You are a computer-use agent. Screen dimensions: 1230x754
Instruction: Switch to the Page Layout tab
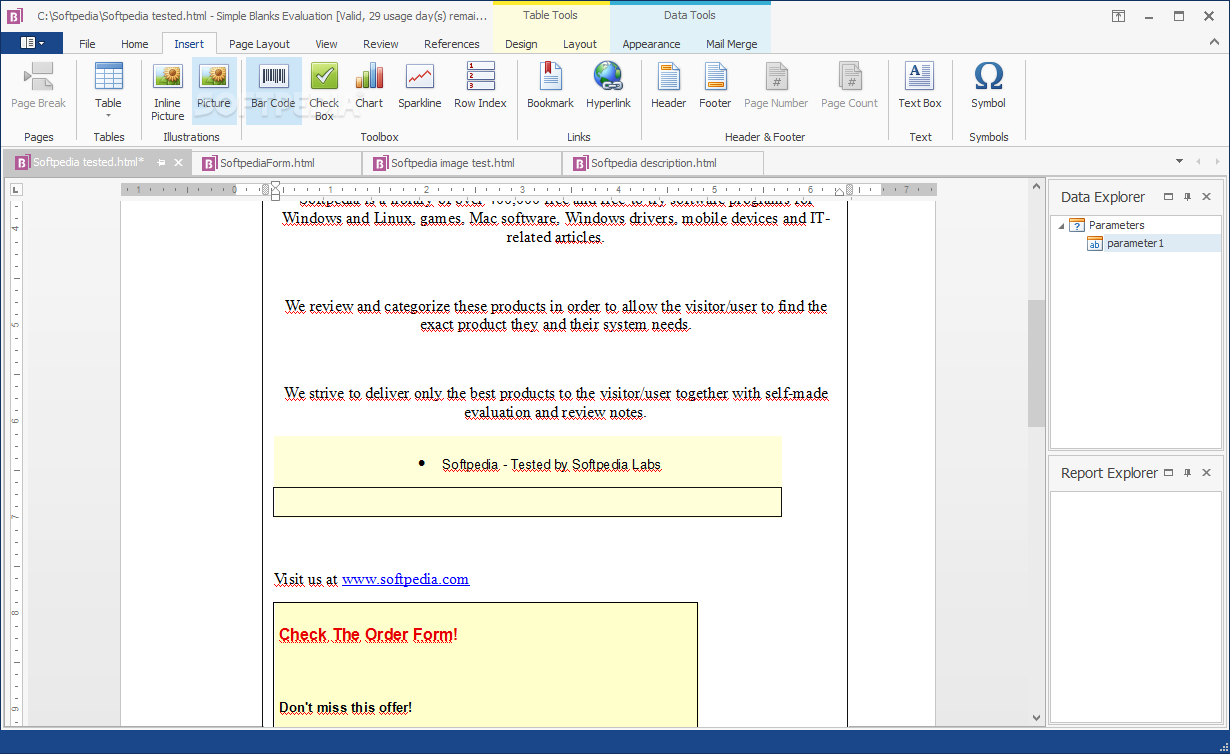259,44
